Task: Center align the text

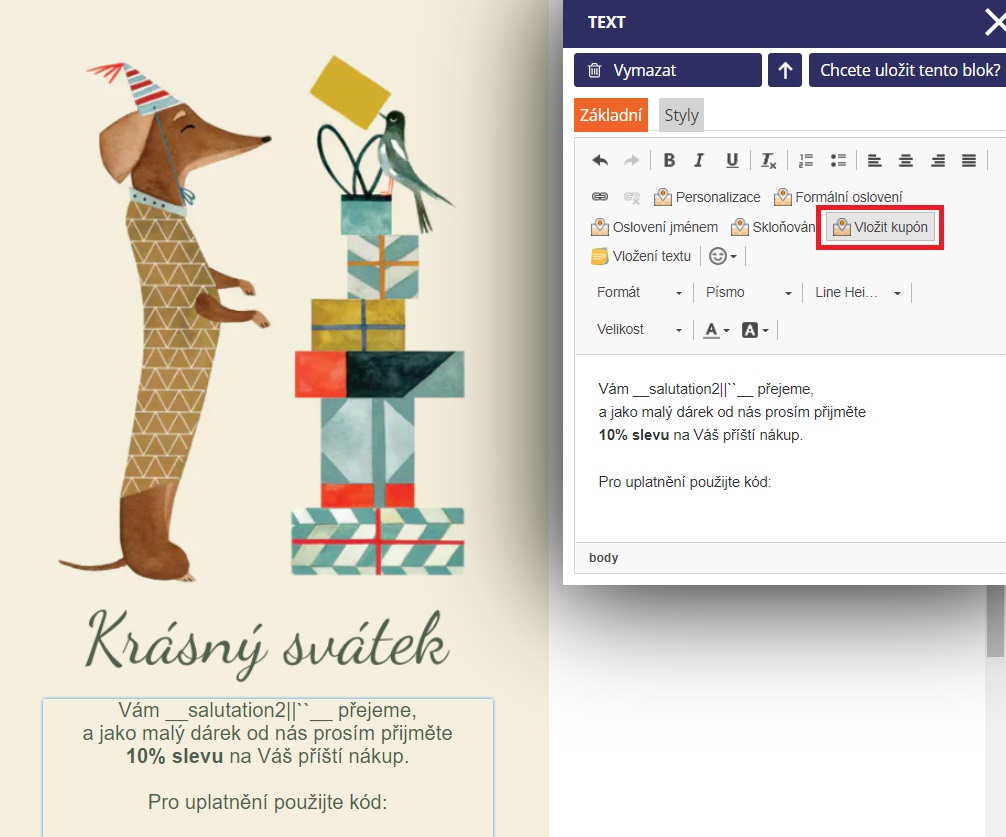Action: pyautogui.click(x=906, y=160)
